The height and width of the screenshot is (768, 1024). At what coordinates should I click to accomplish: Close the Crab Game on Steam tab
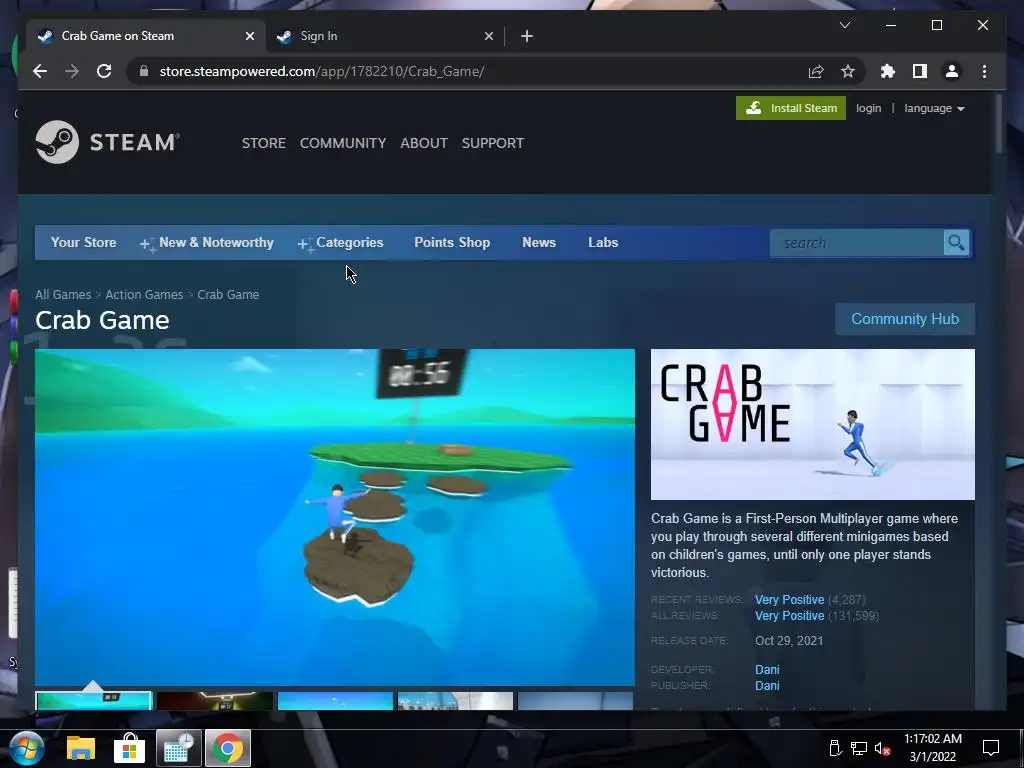[x=249, y=37]
